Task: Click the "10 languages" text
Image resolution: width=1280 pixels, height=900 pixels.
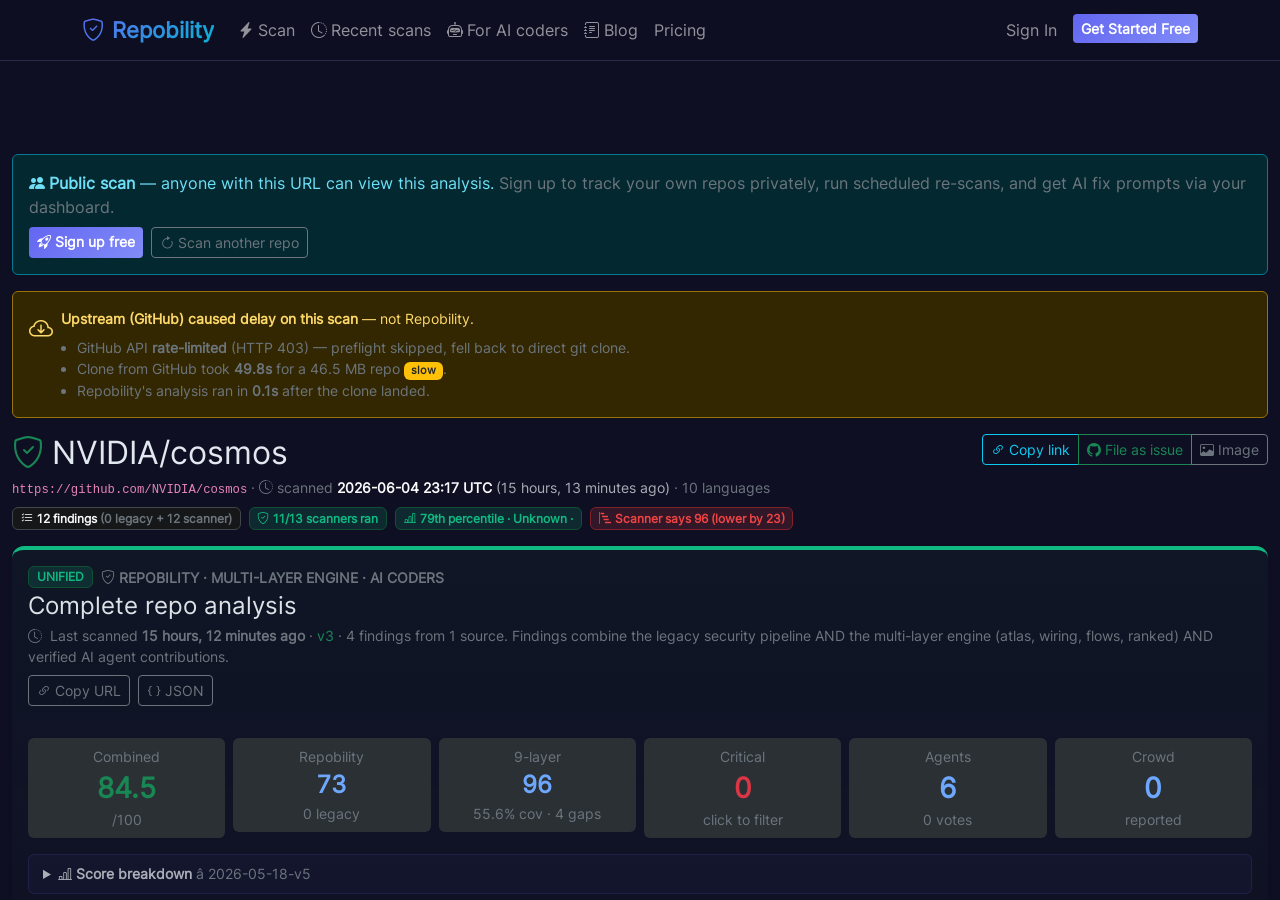Action: pos(726,488)
